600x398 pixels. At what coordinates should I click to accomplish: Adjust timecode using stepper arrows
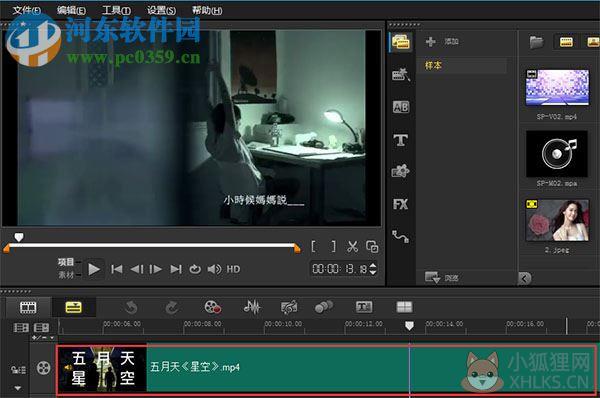(373, 269)
